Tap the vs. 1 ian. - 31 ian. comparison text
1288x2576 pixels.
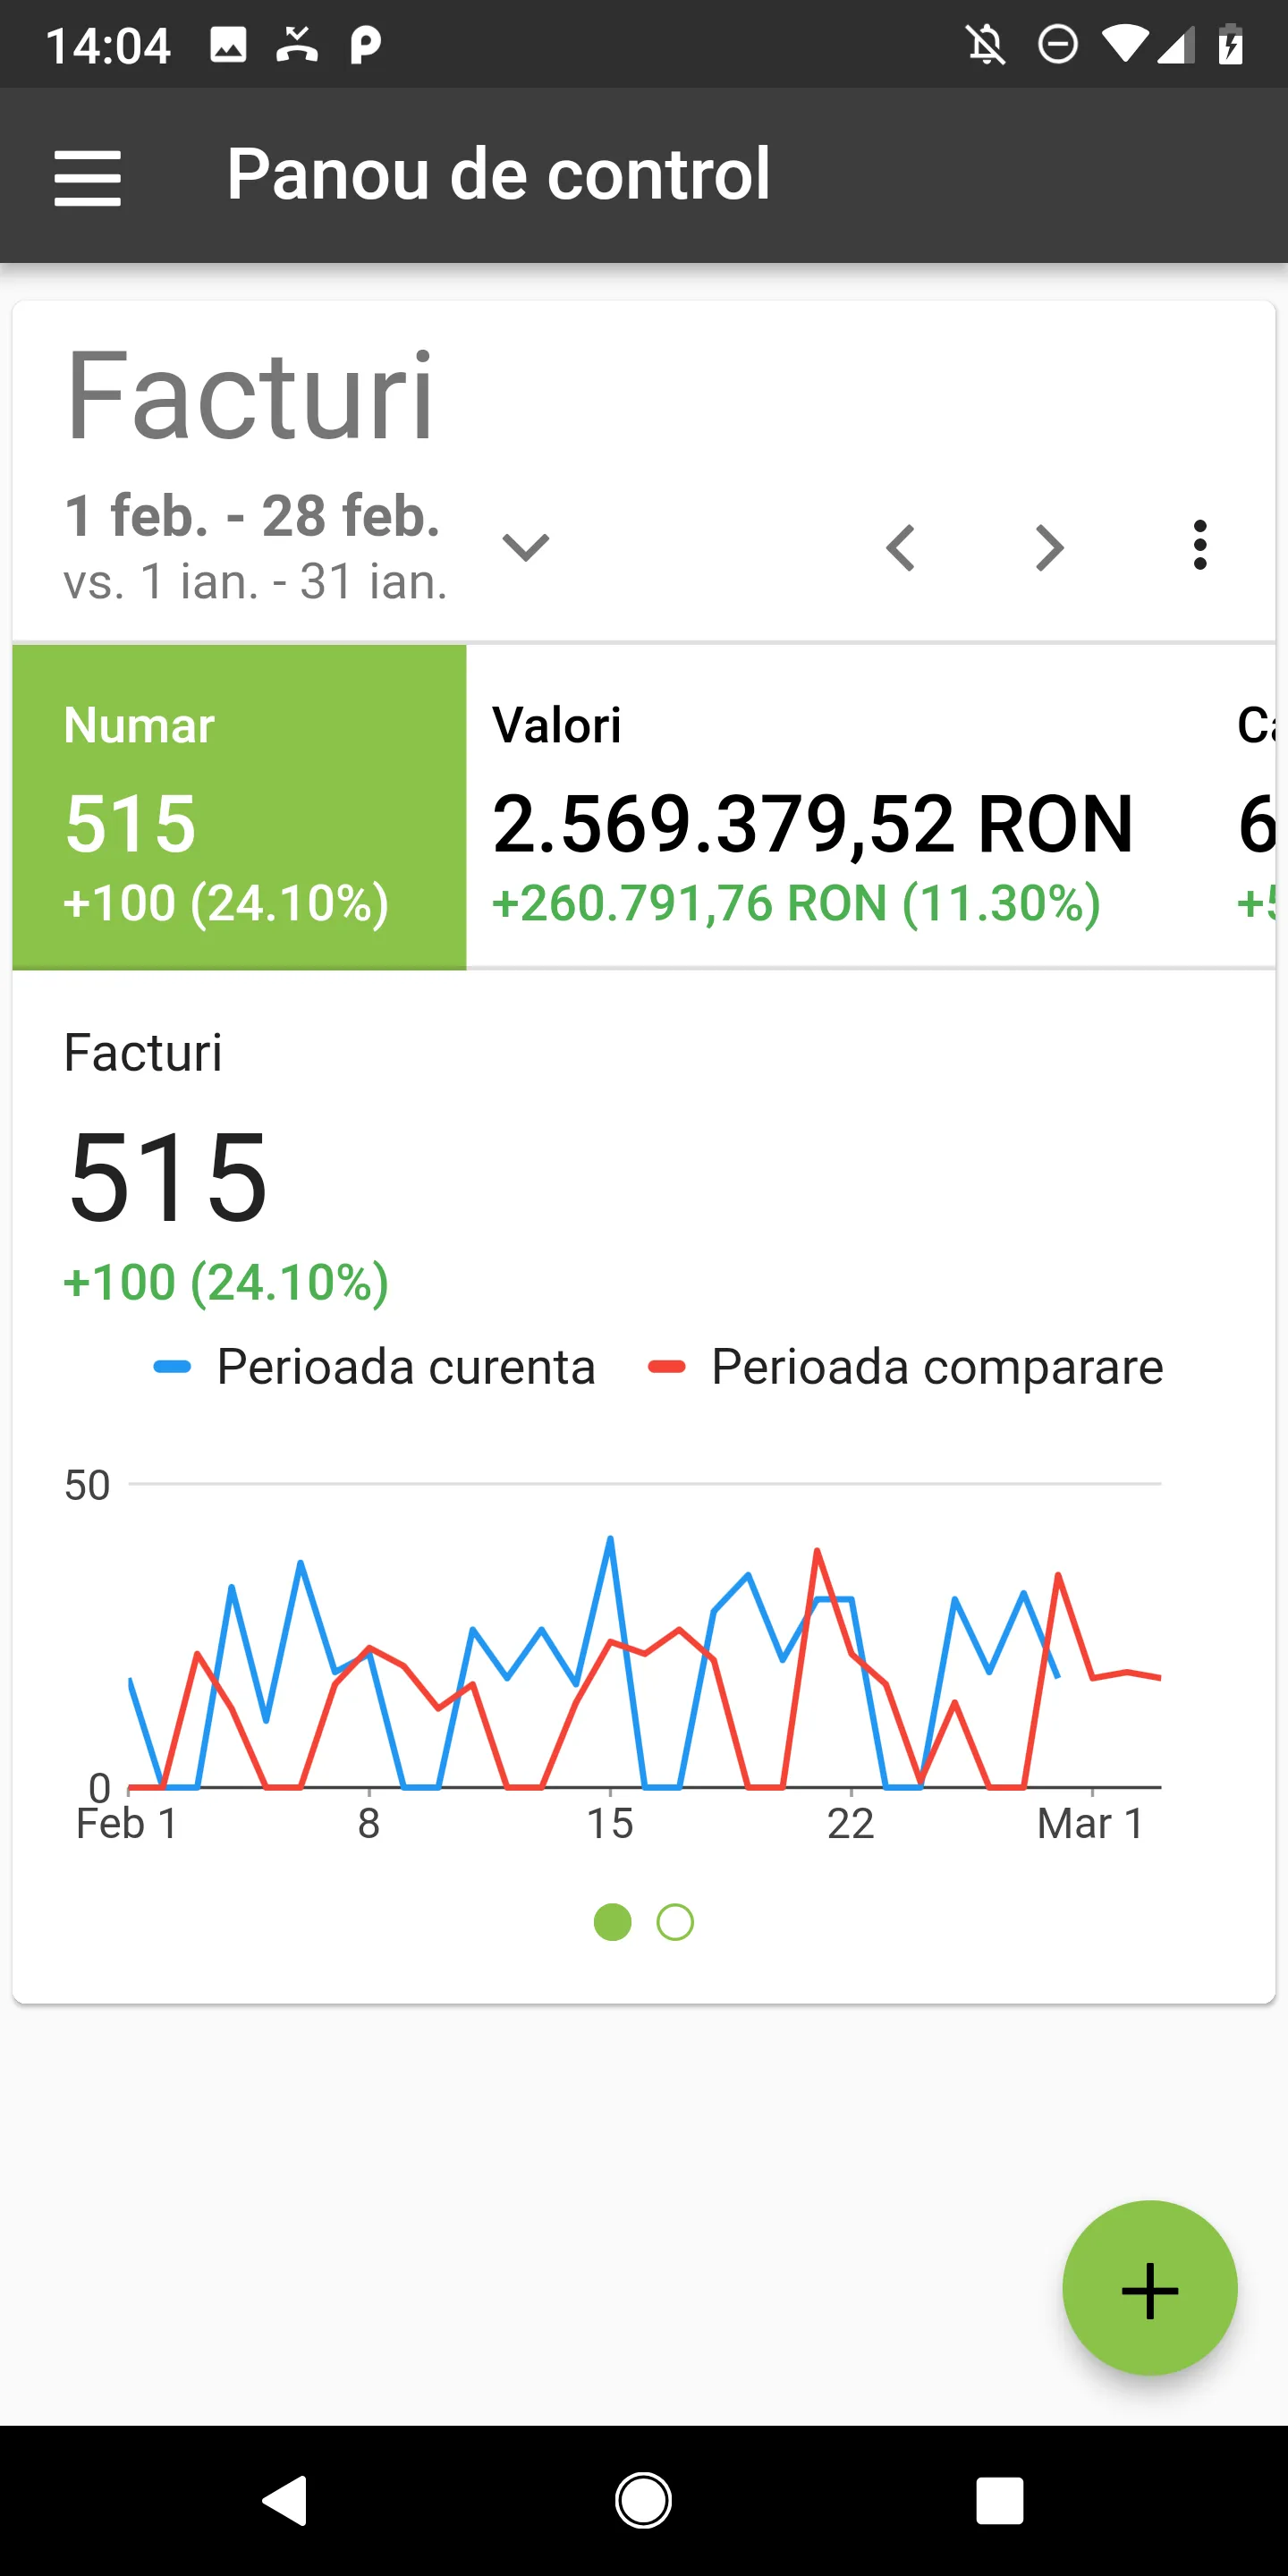coord(256,582)
